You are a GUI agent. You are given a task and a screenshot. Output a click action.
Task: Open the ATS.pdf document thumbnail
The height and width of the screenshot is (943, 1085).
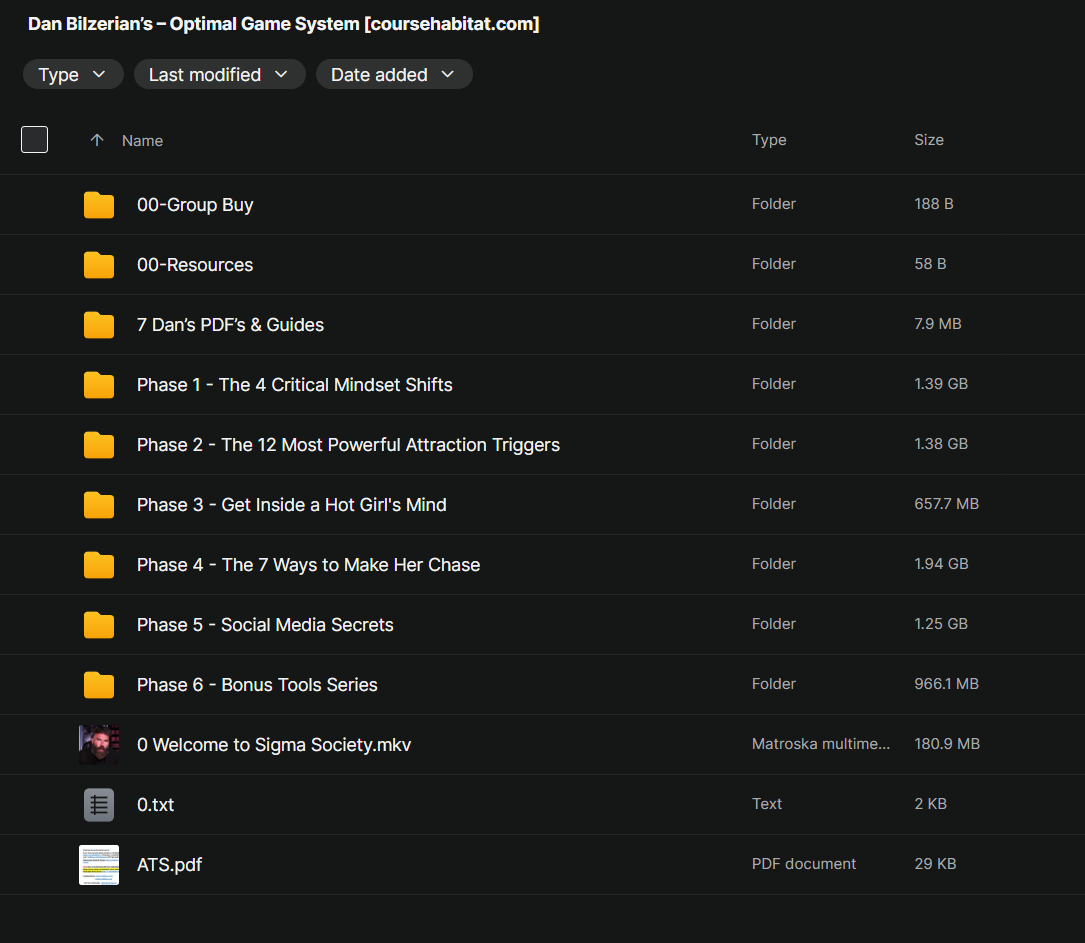pyautogui.click(x=99, y=865)
